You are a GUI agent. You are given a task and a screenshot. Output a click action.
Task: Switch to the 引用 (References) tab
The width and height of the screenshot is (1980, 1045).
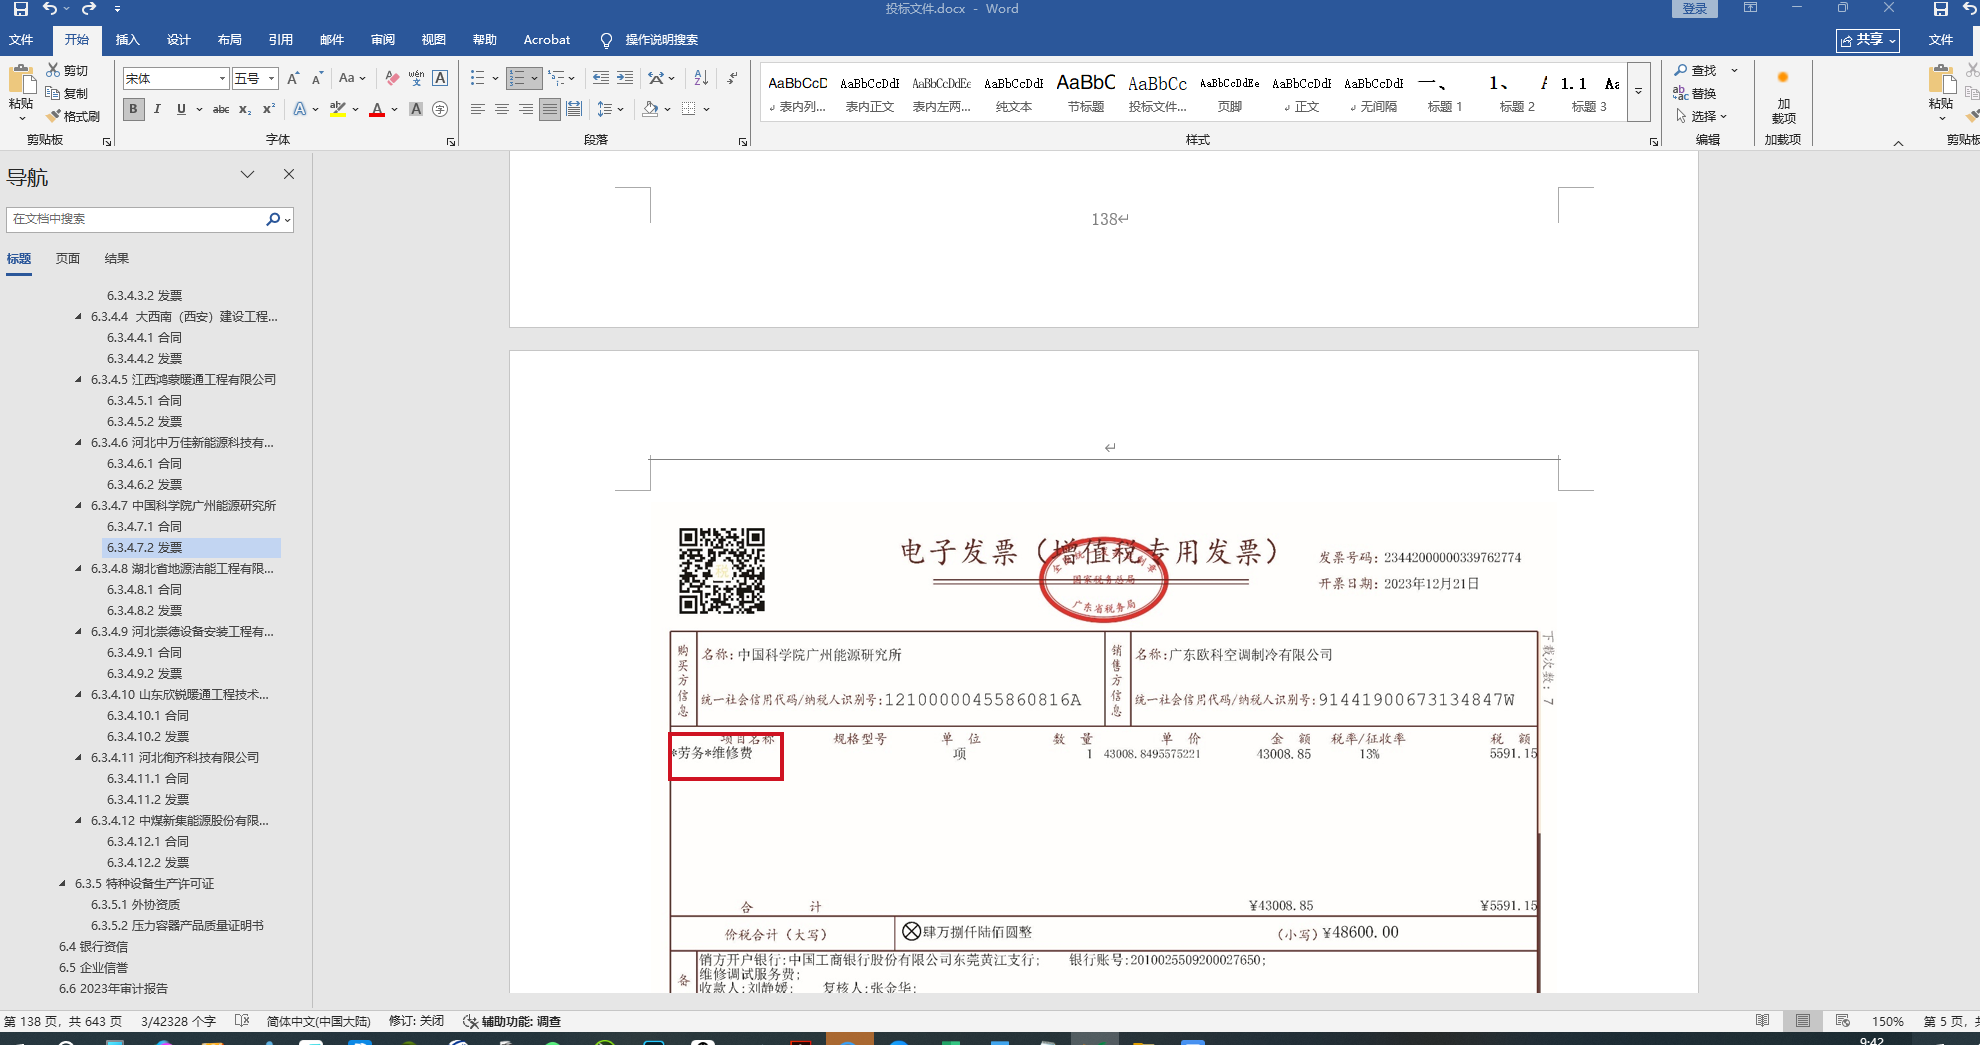[280, 40]
